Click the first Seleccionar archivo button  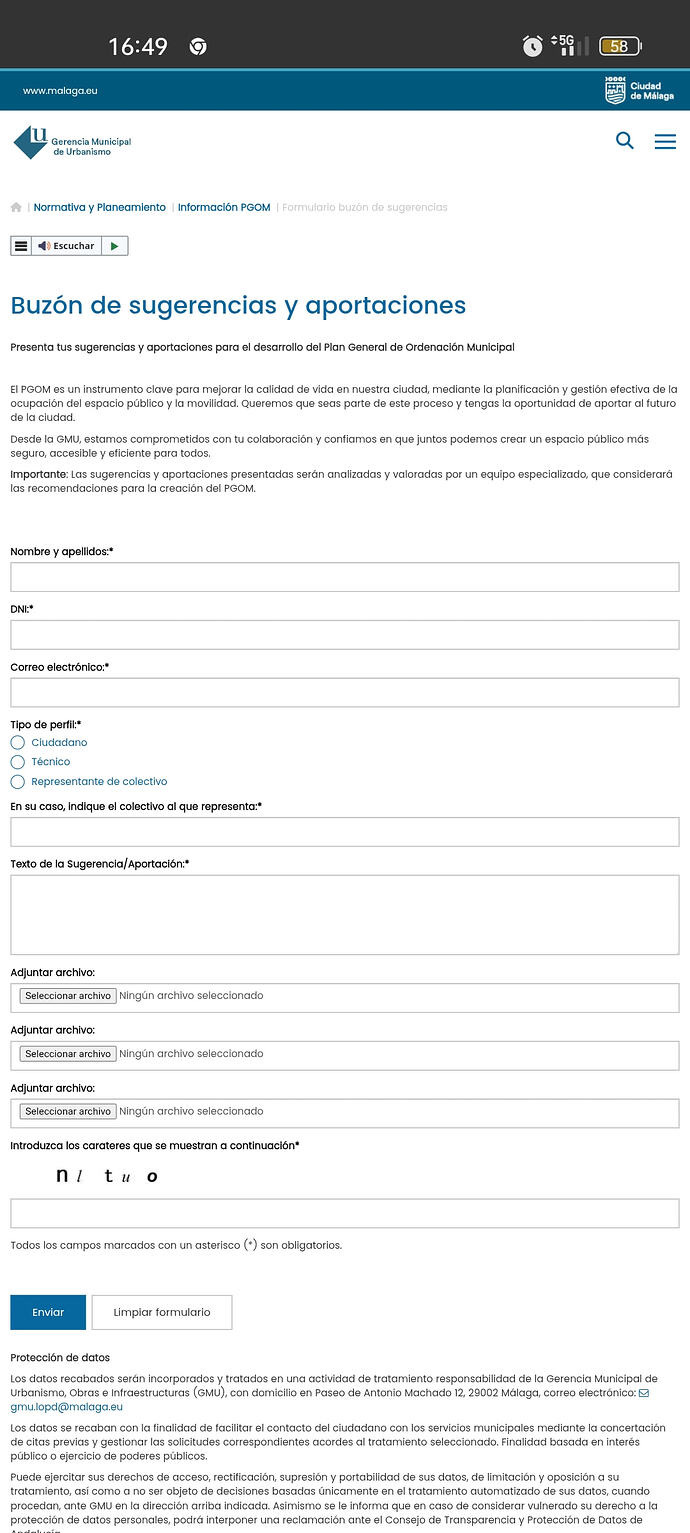click(67, 997)
